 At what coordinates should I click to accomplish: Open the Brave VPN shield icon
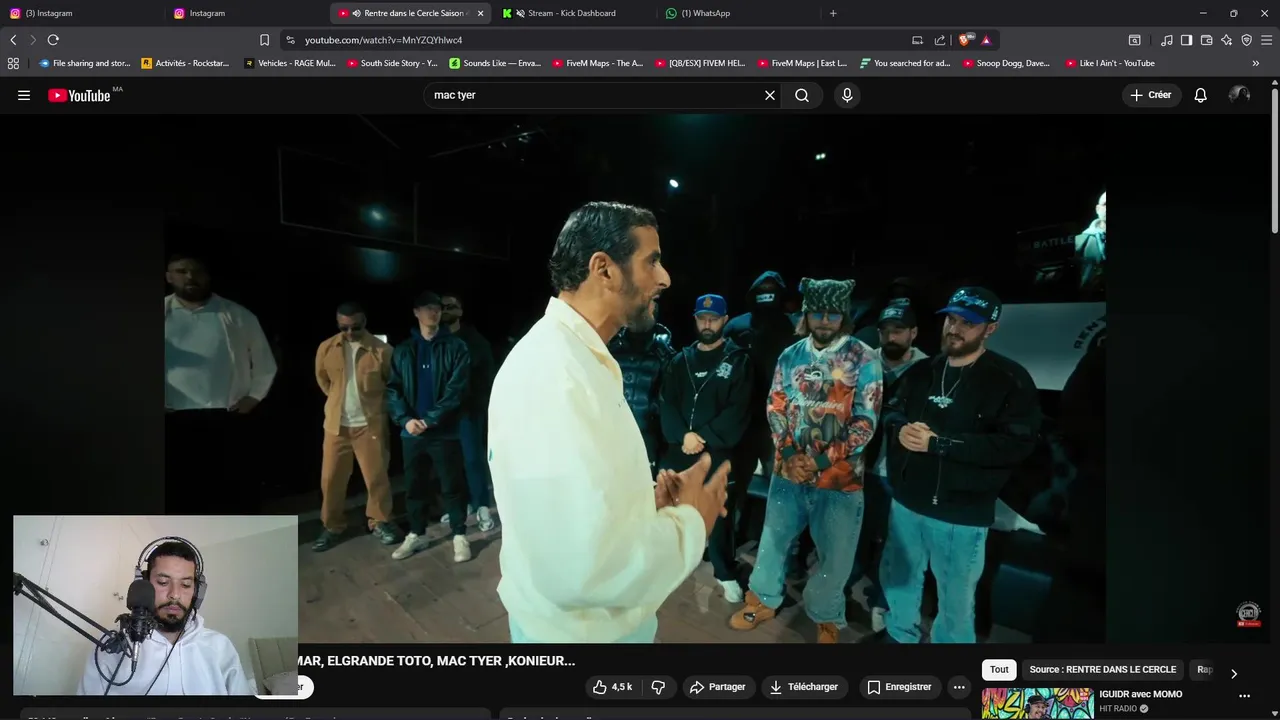click(1246, 40)
